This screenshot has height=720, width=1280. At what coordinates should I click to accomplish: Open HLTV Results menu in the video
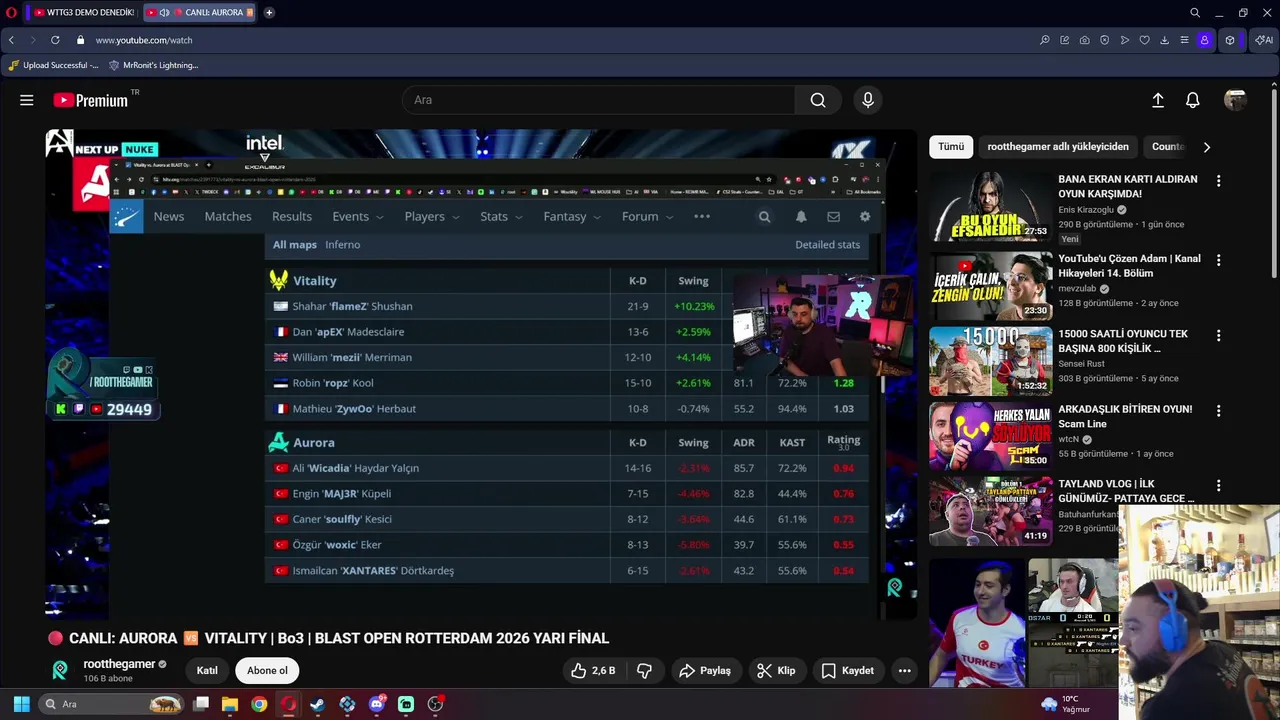coord(292,217)
